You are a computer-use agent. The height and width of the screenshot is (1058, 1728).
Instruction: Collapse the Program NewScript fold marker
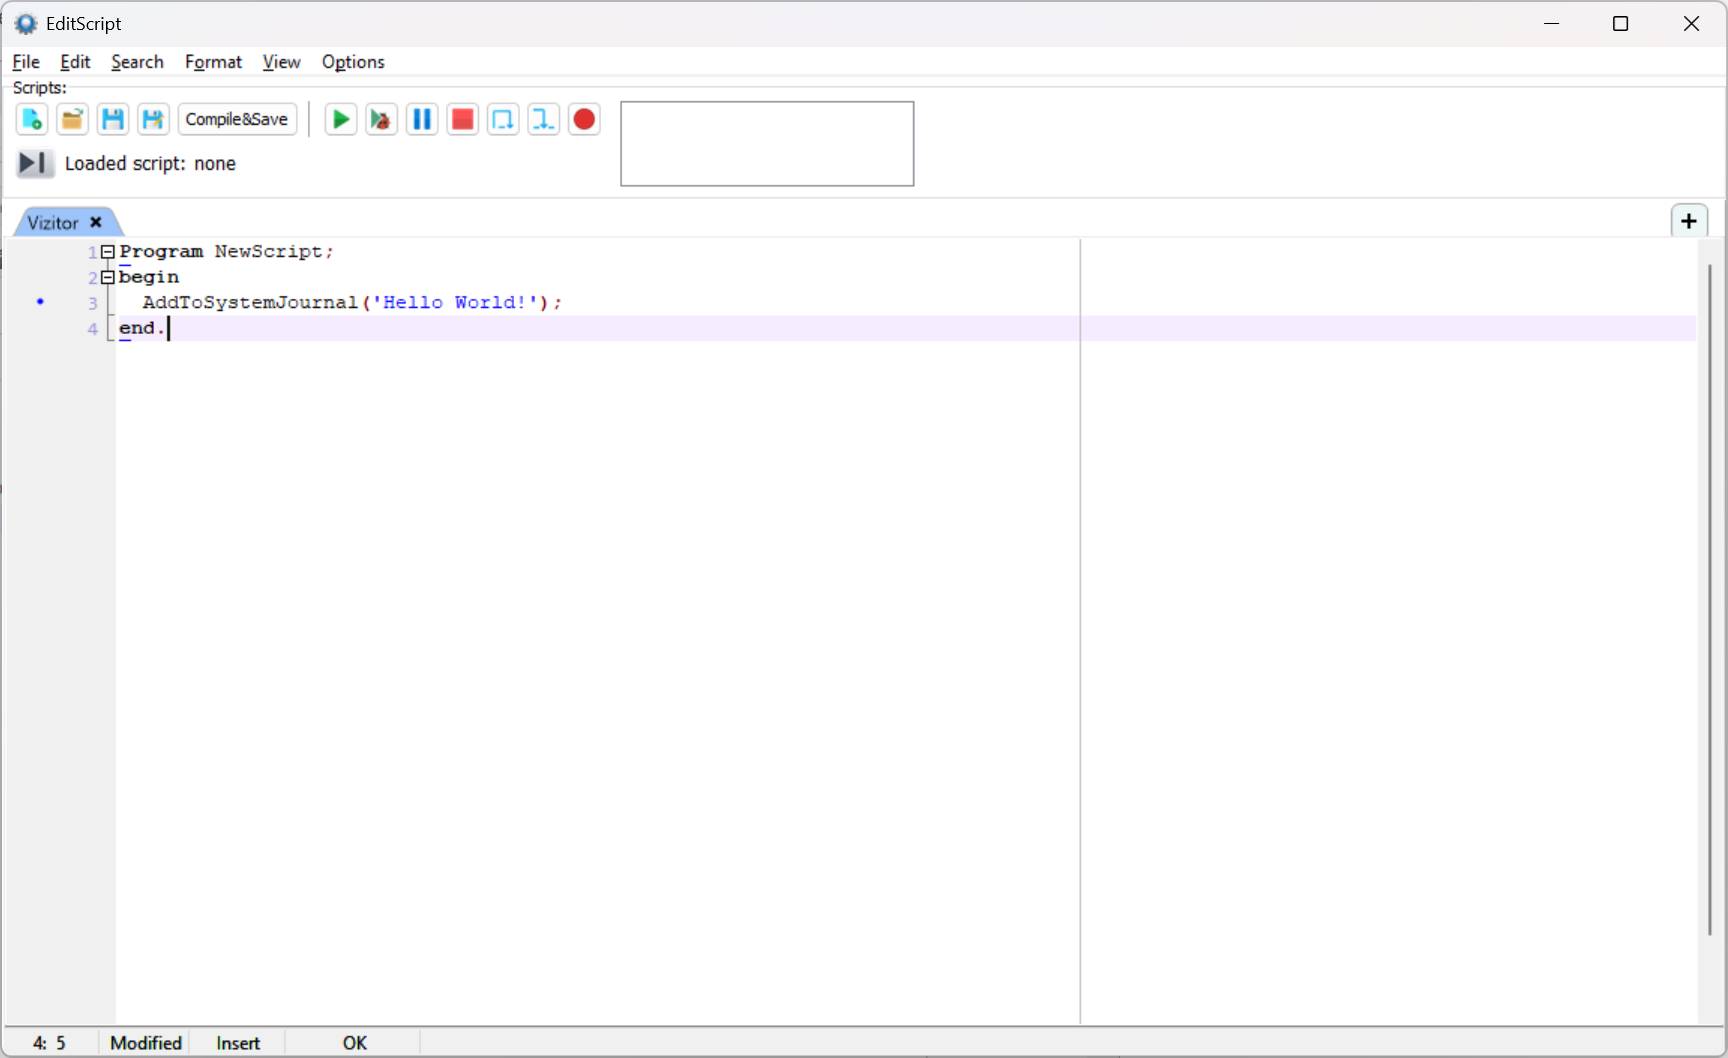point(107,252)
